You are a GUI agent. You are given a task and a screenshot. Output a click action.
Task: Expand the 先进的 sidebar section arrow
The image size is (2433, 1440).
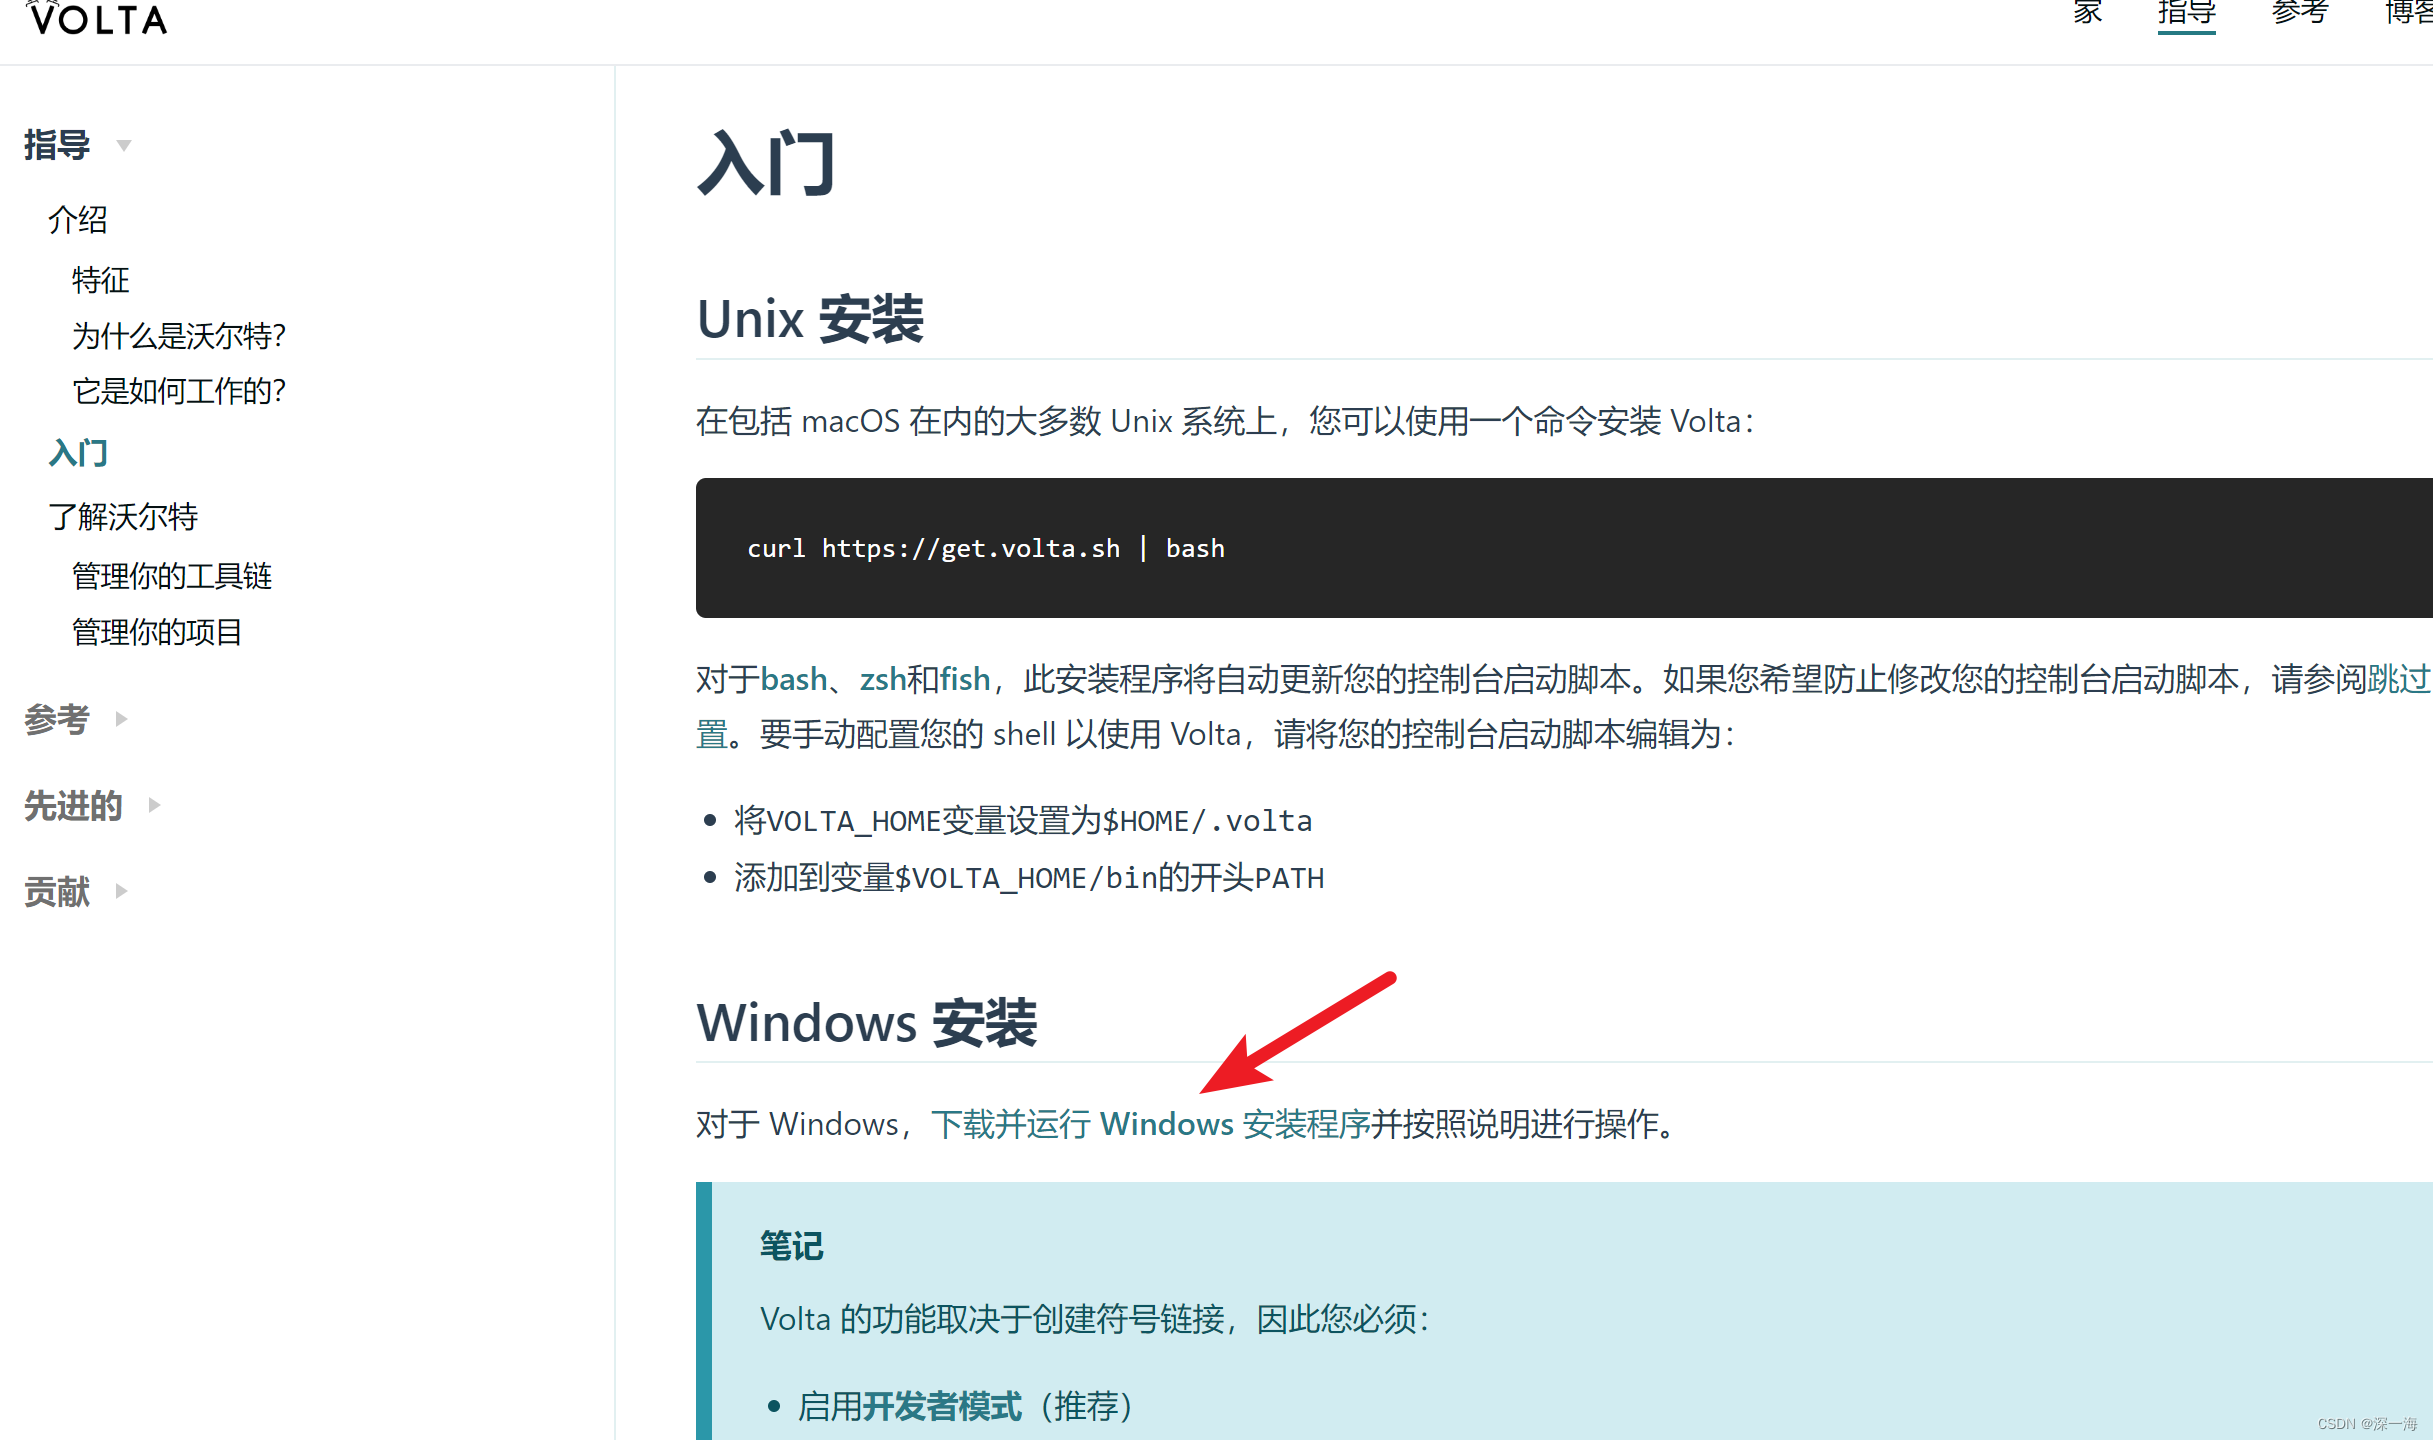154,805
